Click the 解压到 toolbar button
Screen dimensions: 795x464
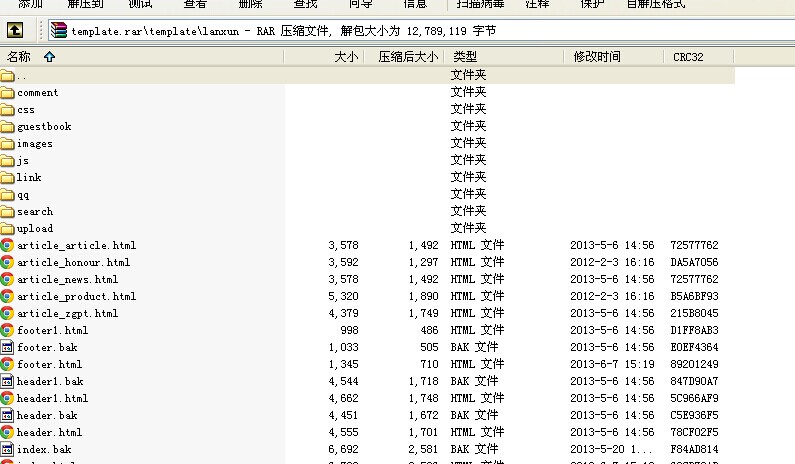[x=85, y=4]
